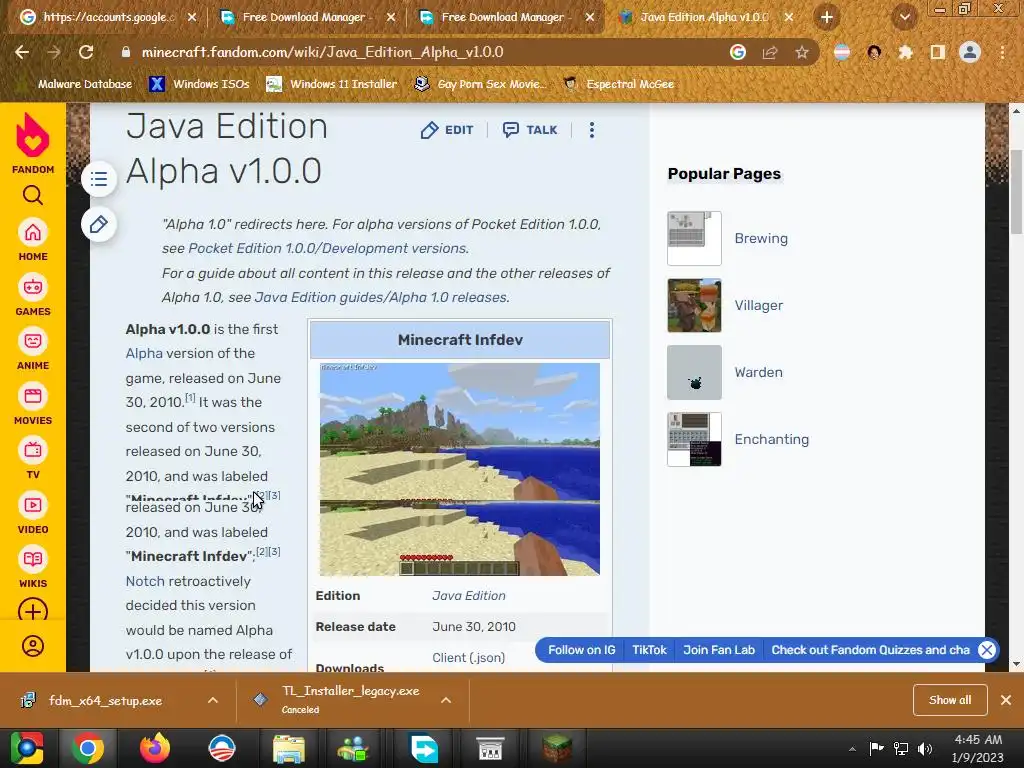Click the plus start-a-wiki icon
1024x768 pixels.
coord(33,611)
